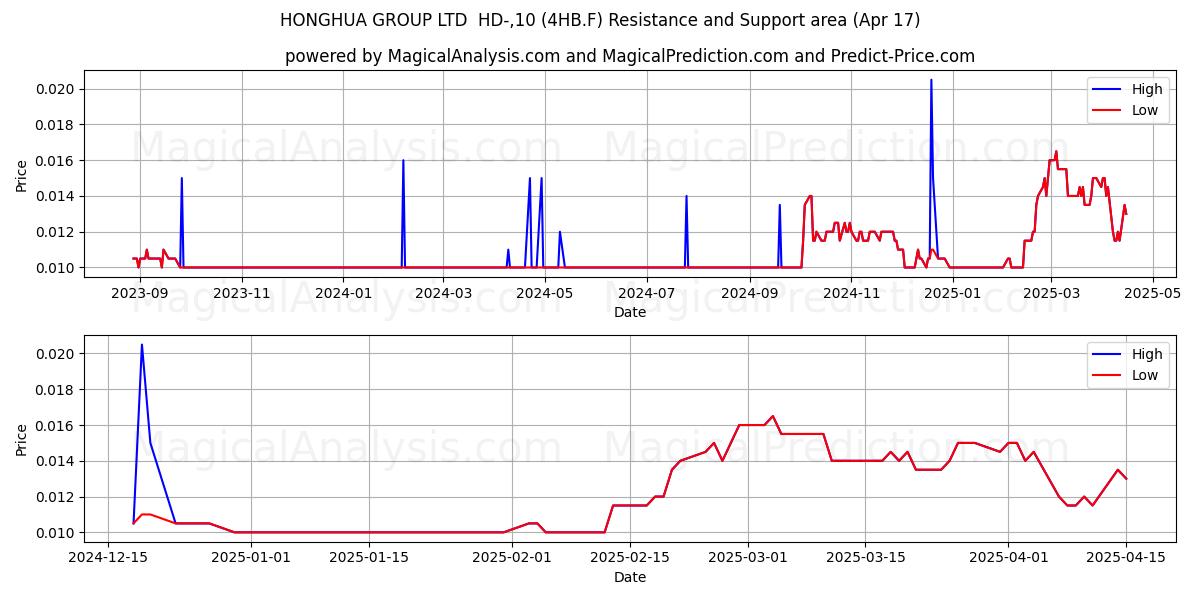Click the 2025-04-15 tick label
This screenshot has height=600, width=1200.
pos(1127,558)
